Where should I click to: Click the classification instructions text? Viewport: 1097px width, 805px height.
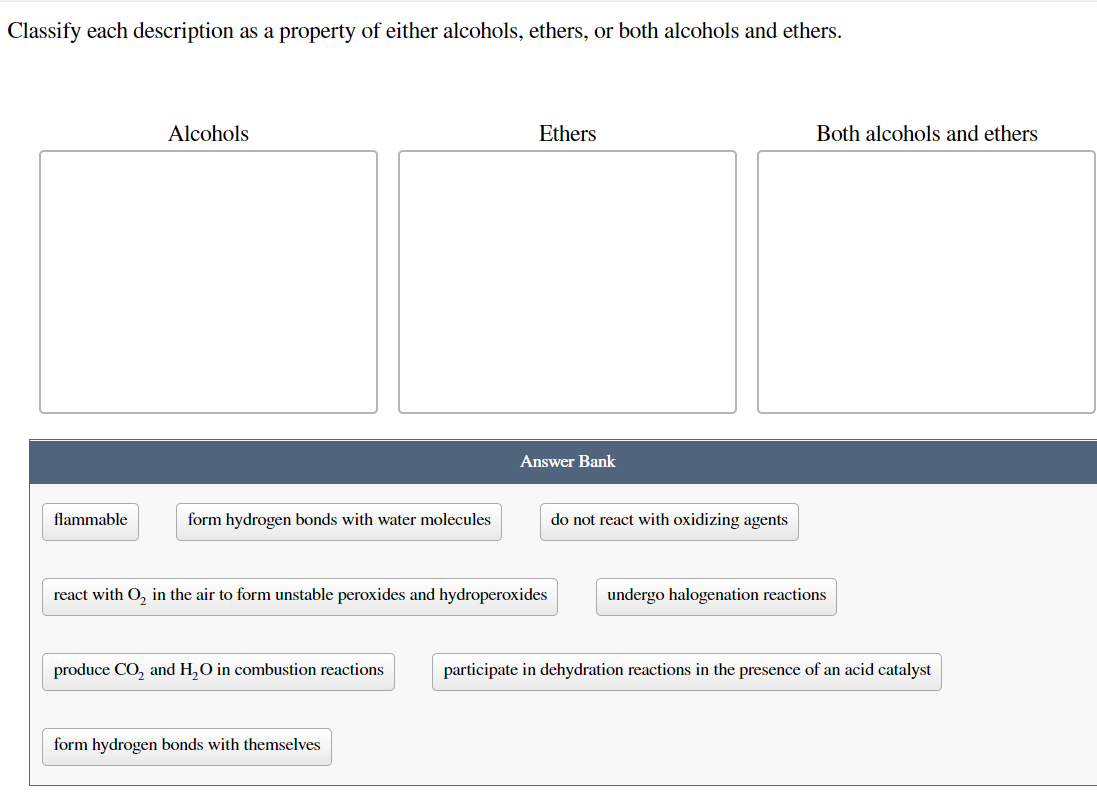pyautogui.click(x=423, y=30)
